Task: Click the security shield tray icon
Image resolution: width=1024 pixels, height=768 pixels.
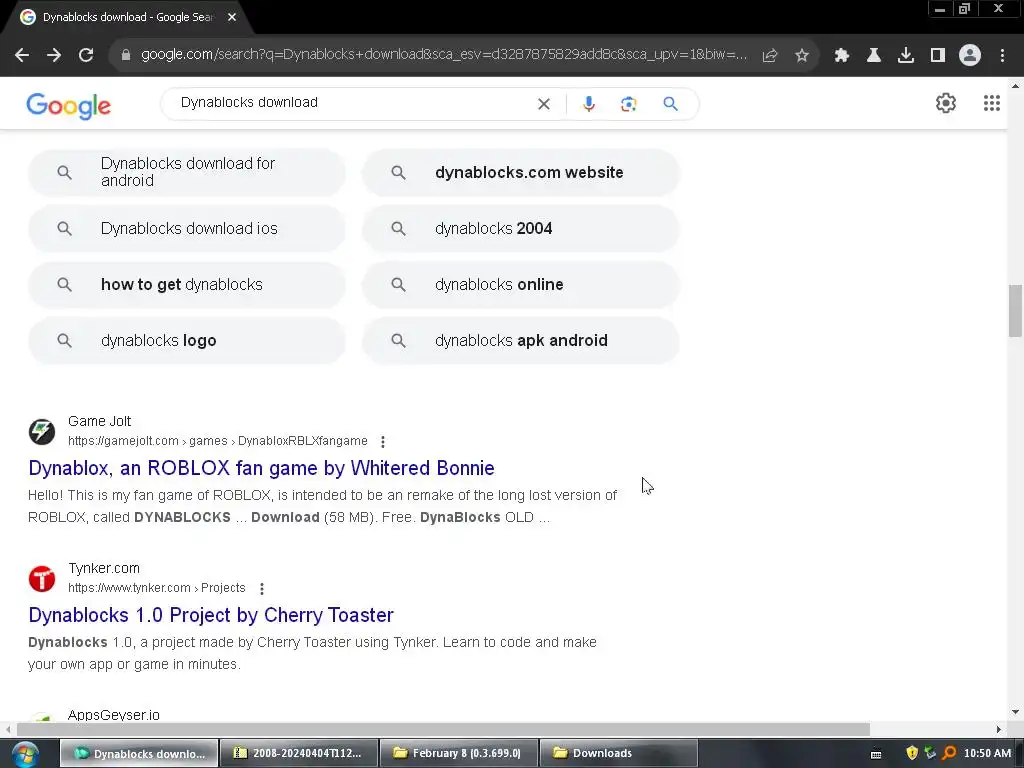Action: pyautogui.click(x=912, y=753)
